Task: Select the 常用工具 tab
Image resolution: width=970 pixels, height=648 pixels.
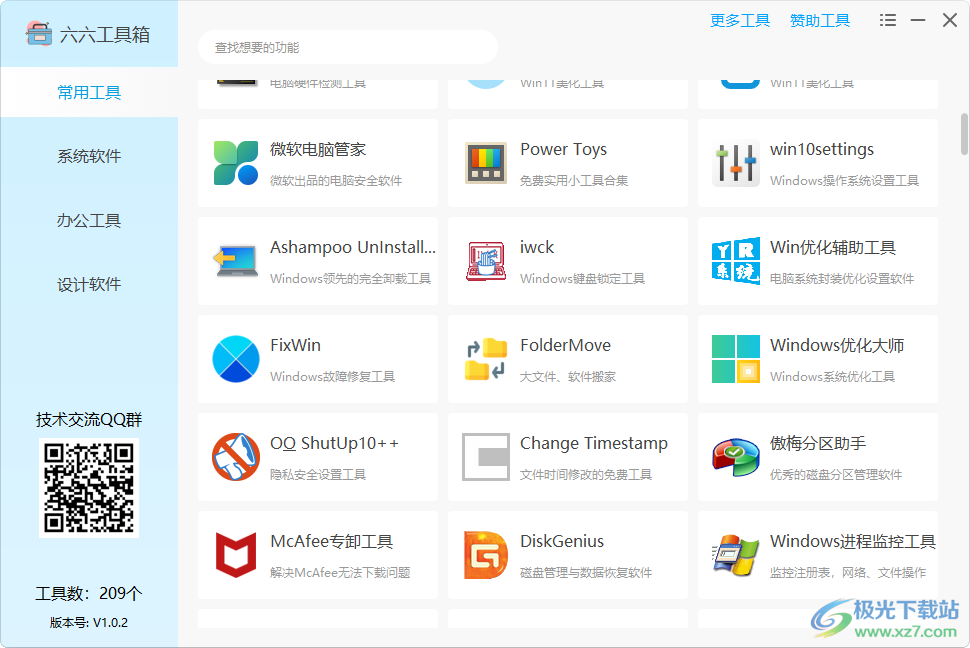Action: point(89,92)
